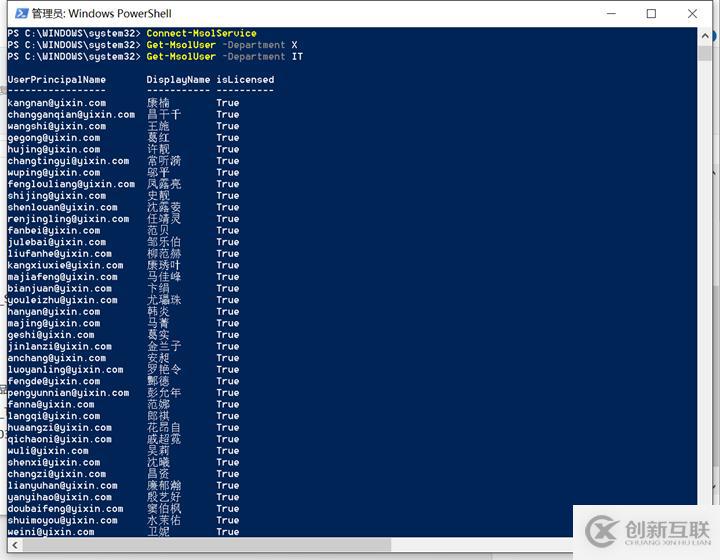Click fanna@yixin.com entry
Screen dimensions: 720x560
coord(51,404)
